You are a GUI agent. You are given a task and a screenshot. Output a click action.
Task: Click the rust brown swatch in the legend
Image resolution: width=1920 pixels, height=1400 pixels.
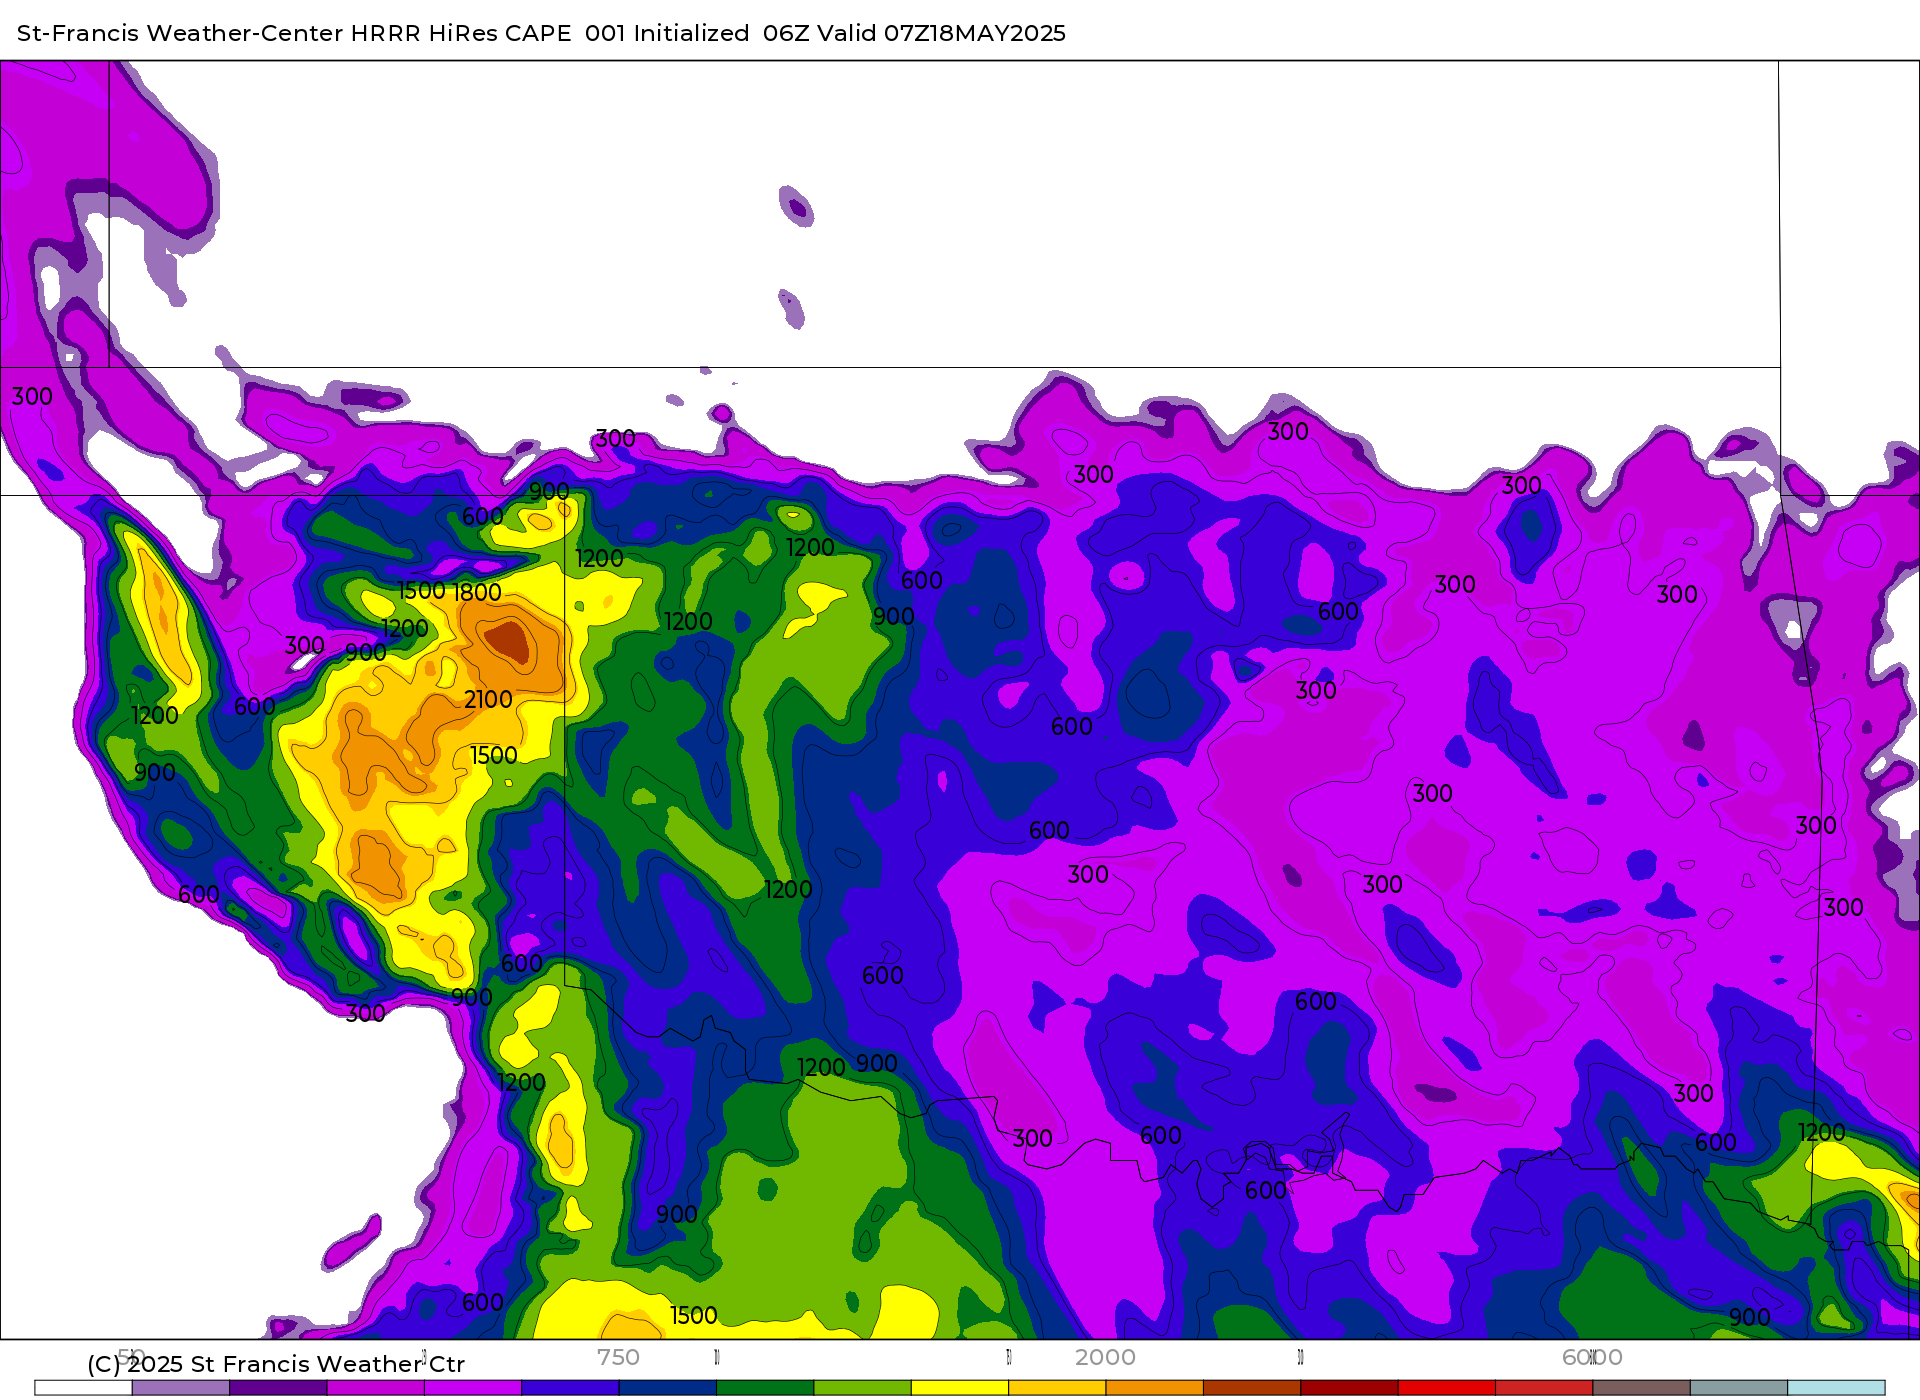coord(1252,1388)
